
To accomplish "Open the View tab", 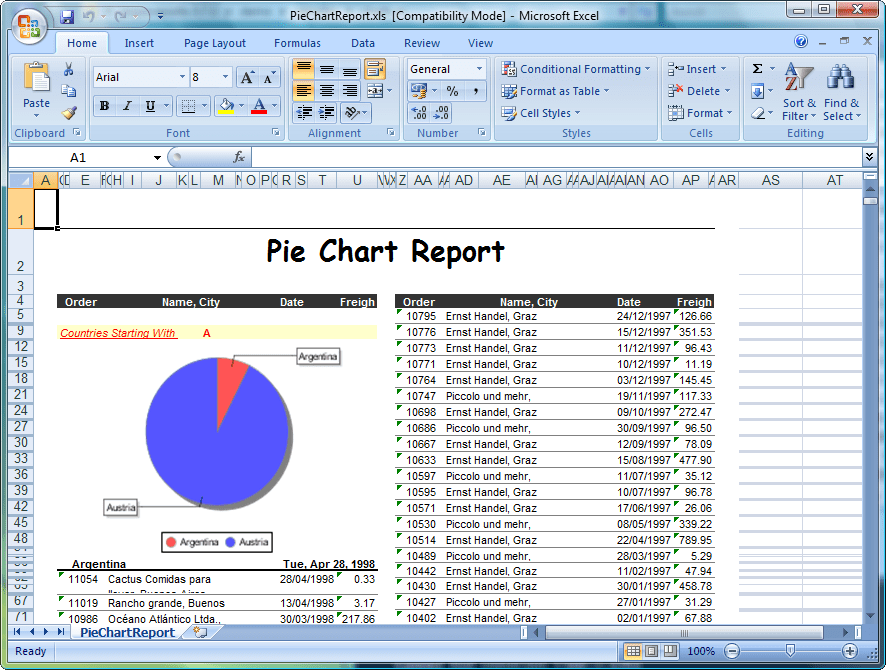I will pos(480,43).
